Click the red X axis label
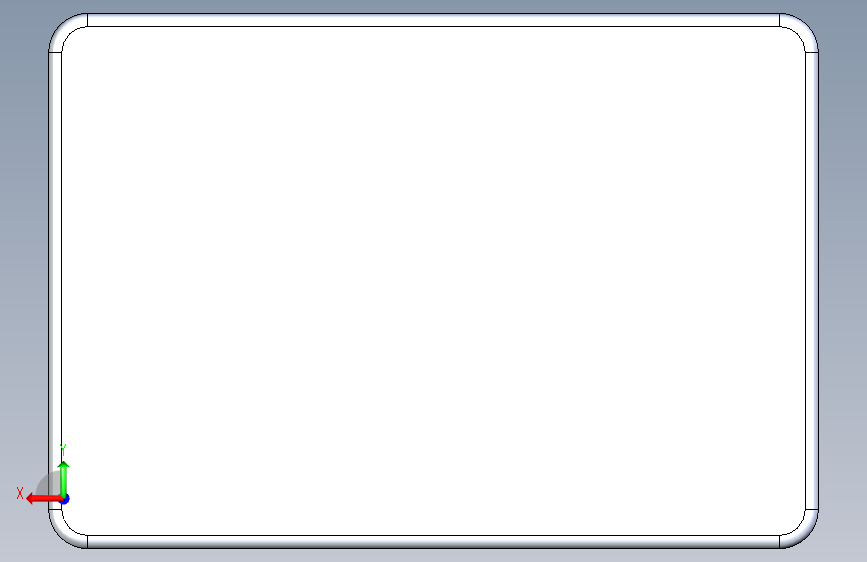 20,493
